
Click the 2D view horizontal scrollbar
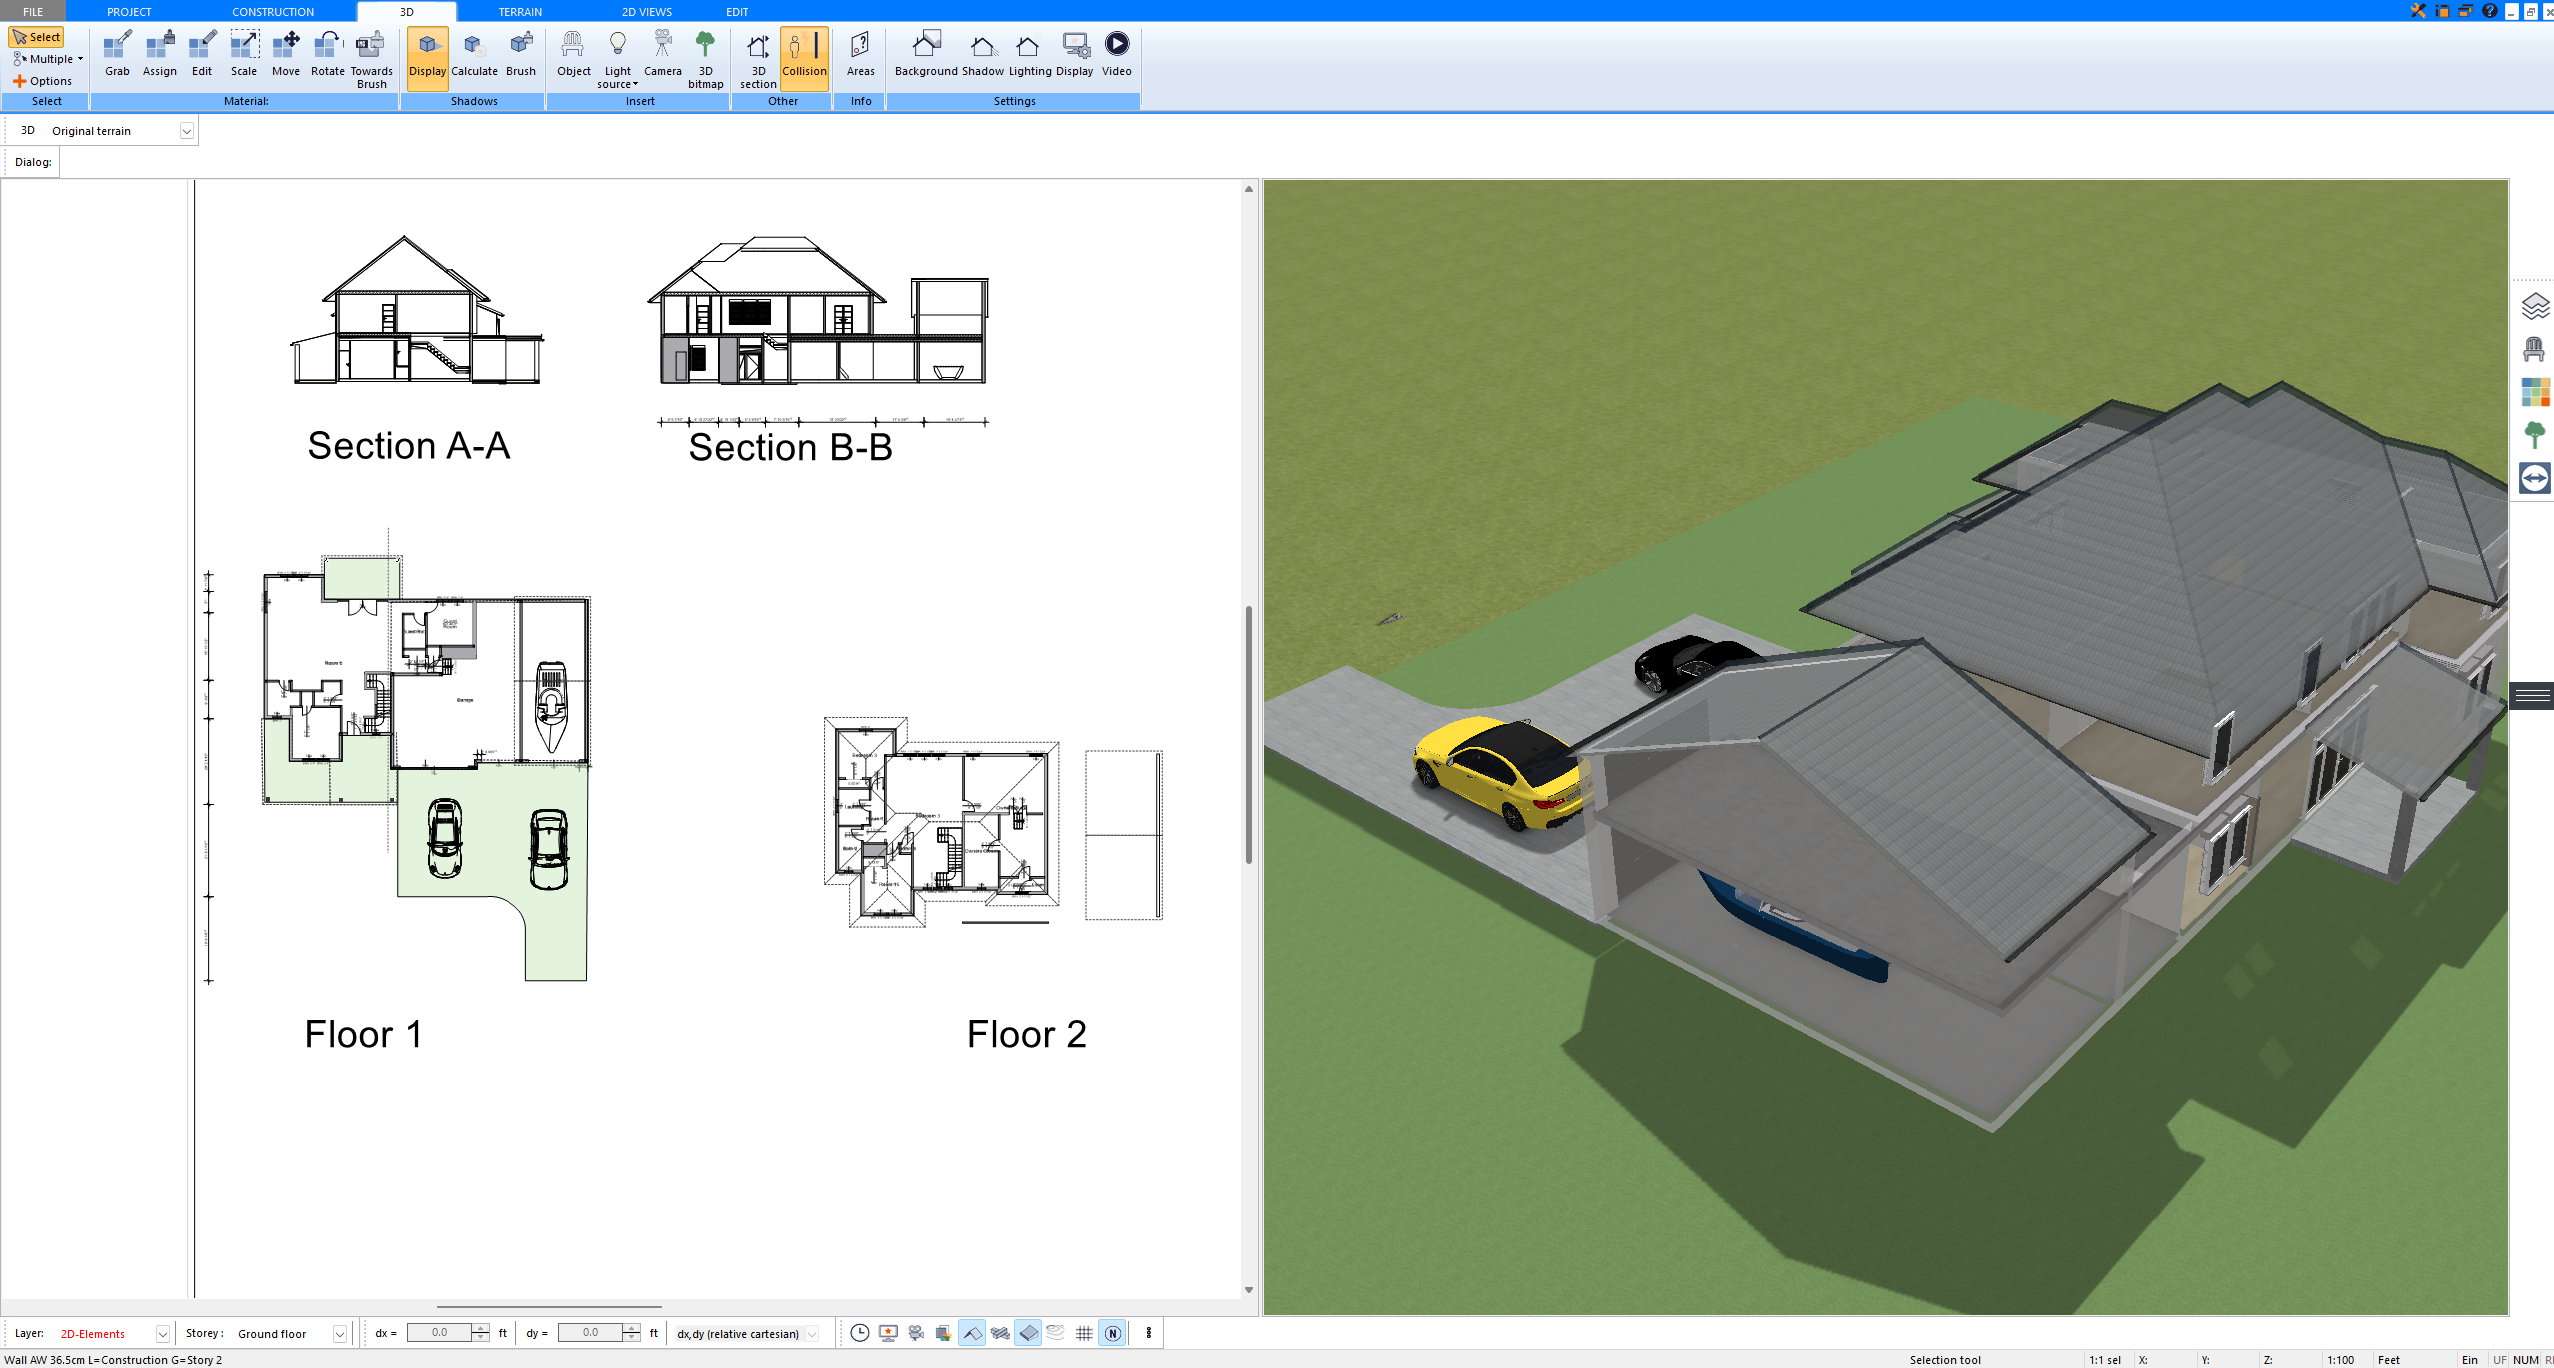549,1306
